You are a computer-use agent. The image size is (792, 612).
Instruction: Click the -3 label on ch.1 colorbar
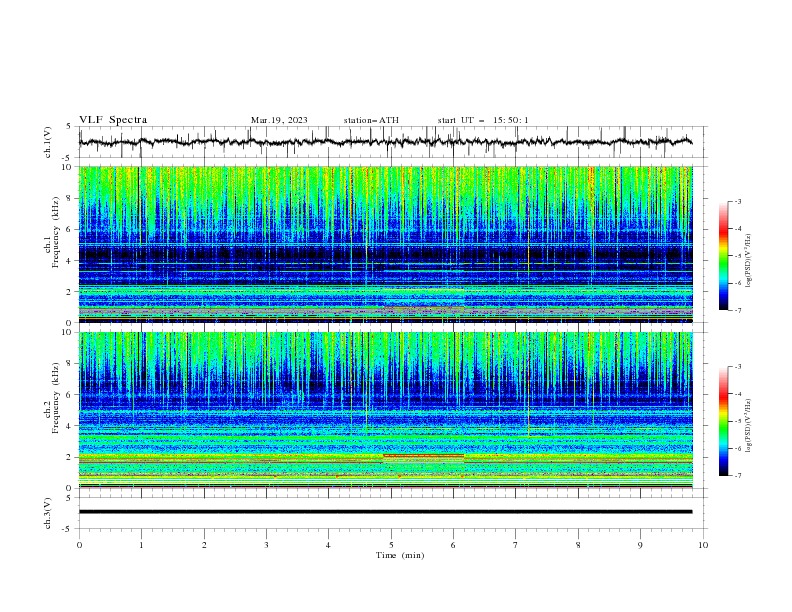point(737,201)
